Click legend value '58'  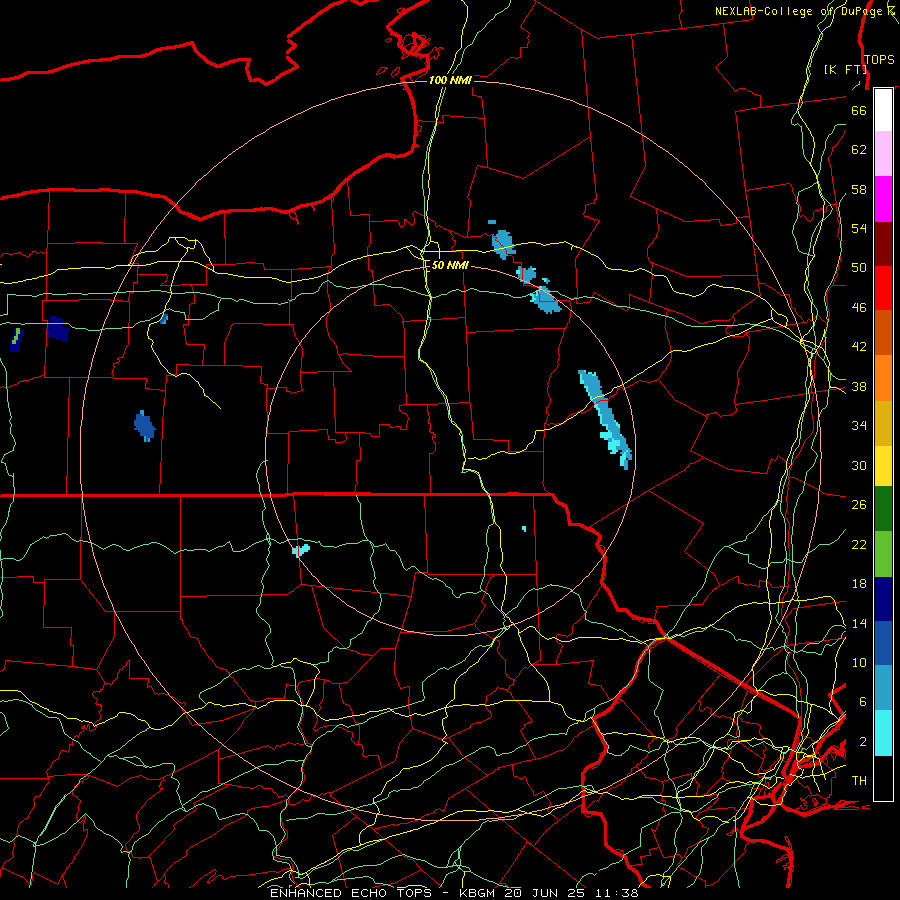pyautogui.click(x=859, y=189)
